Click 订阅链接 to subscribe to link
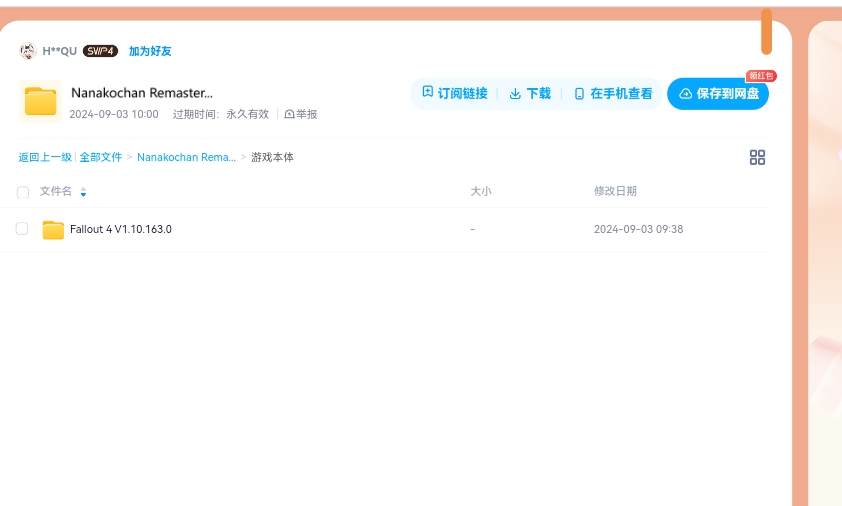Image resolution: width=842 pixels, height=506 pixels. pos(455,93)
